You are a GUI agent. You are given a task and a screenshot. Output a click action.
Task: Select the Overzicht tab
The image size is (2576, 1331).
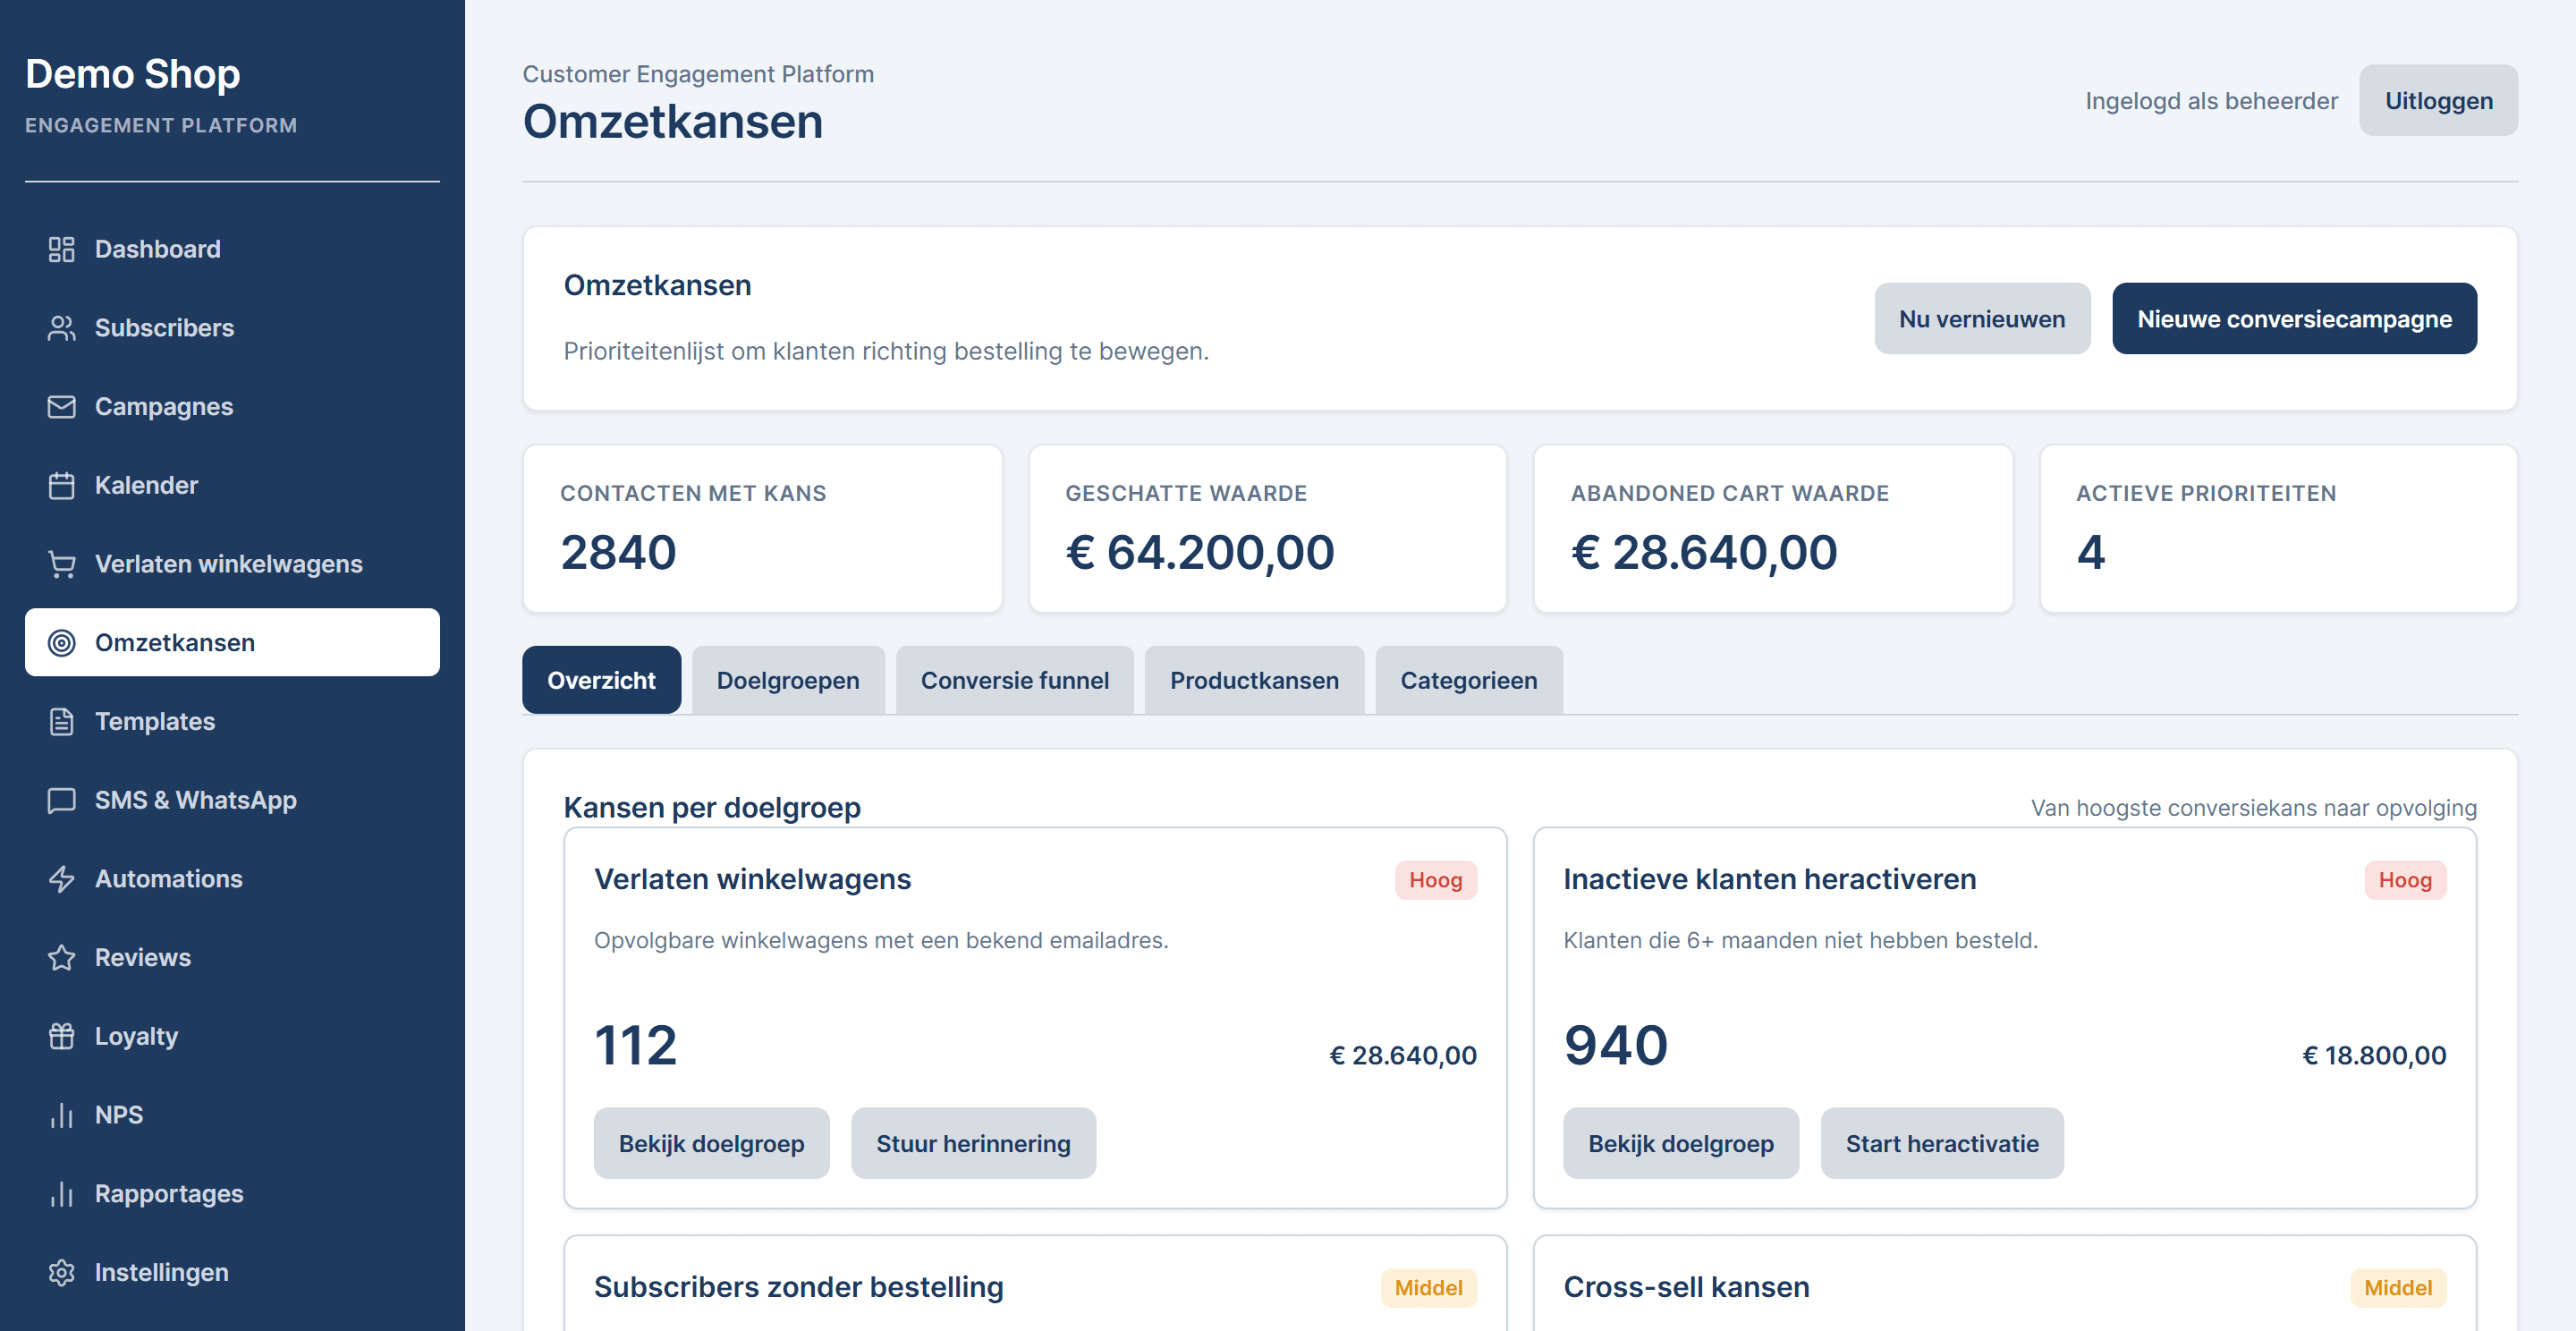[601, 680]
